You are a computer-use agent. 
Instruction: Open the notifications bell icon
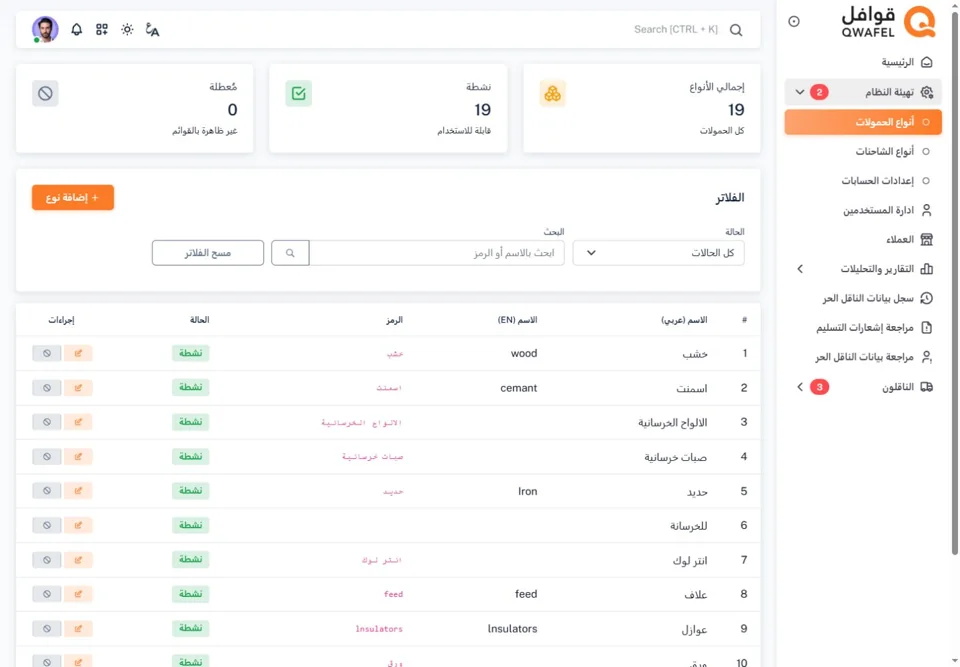(77, 29)
